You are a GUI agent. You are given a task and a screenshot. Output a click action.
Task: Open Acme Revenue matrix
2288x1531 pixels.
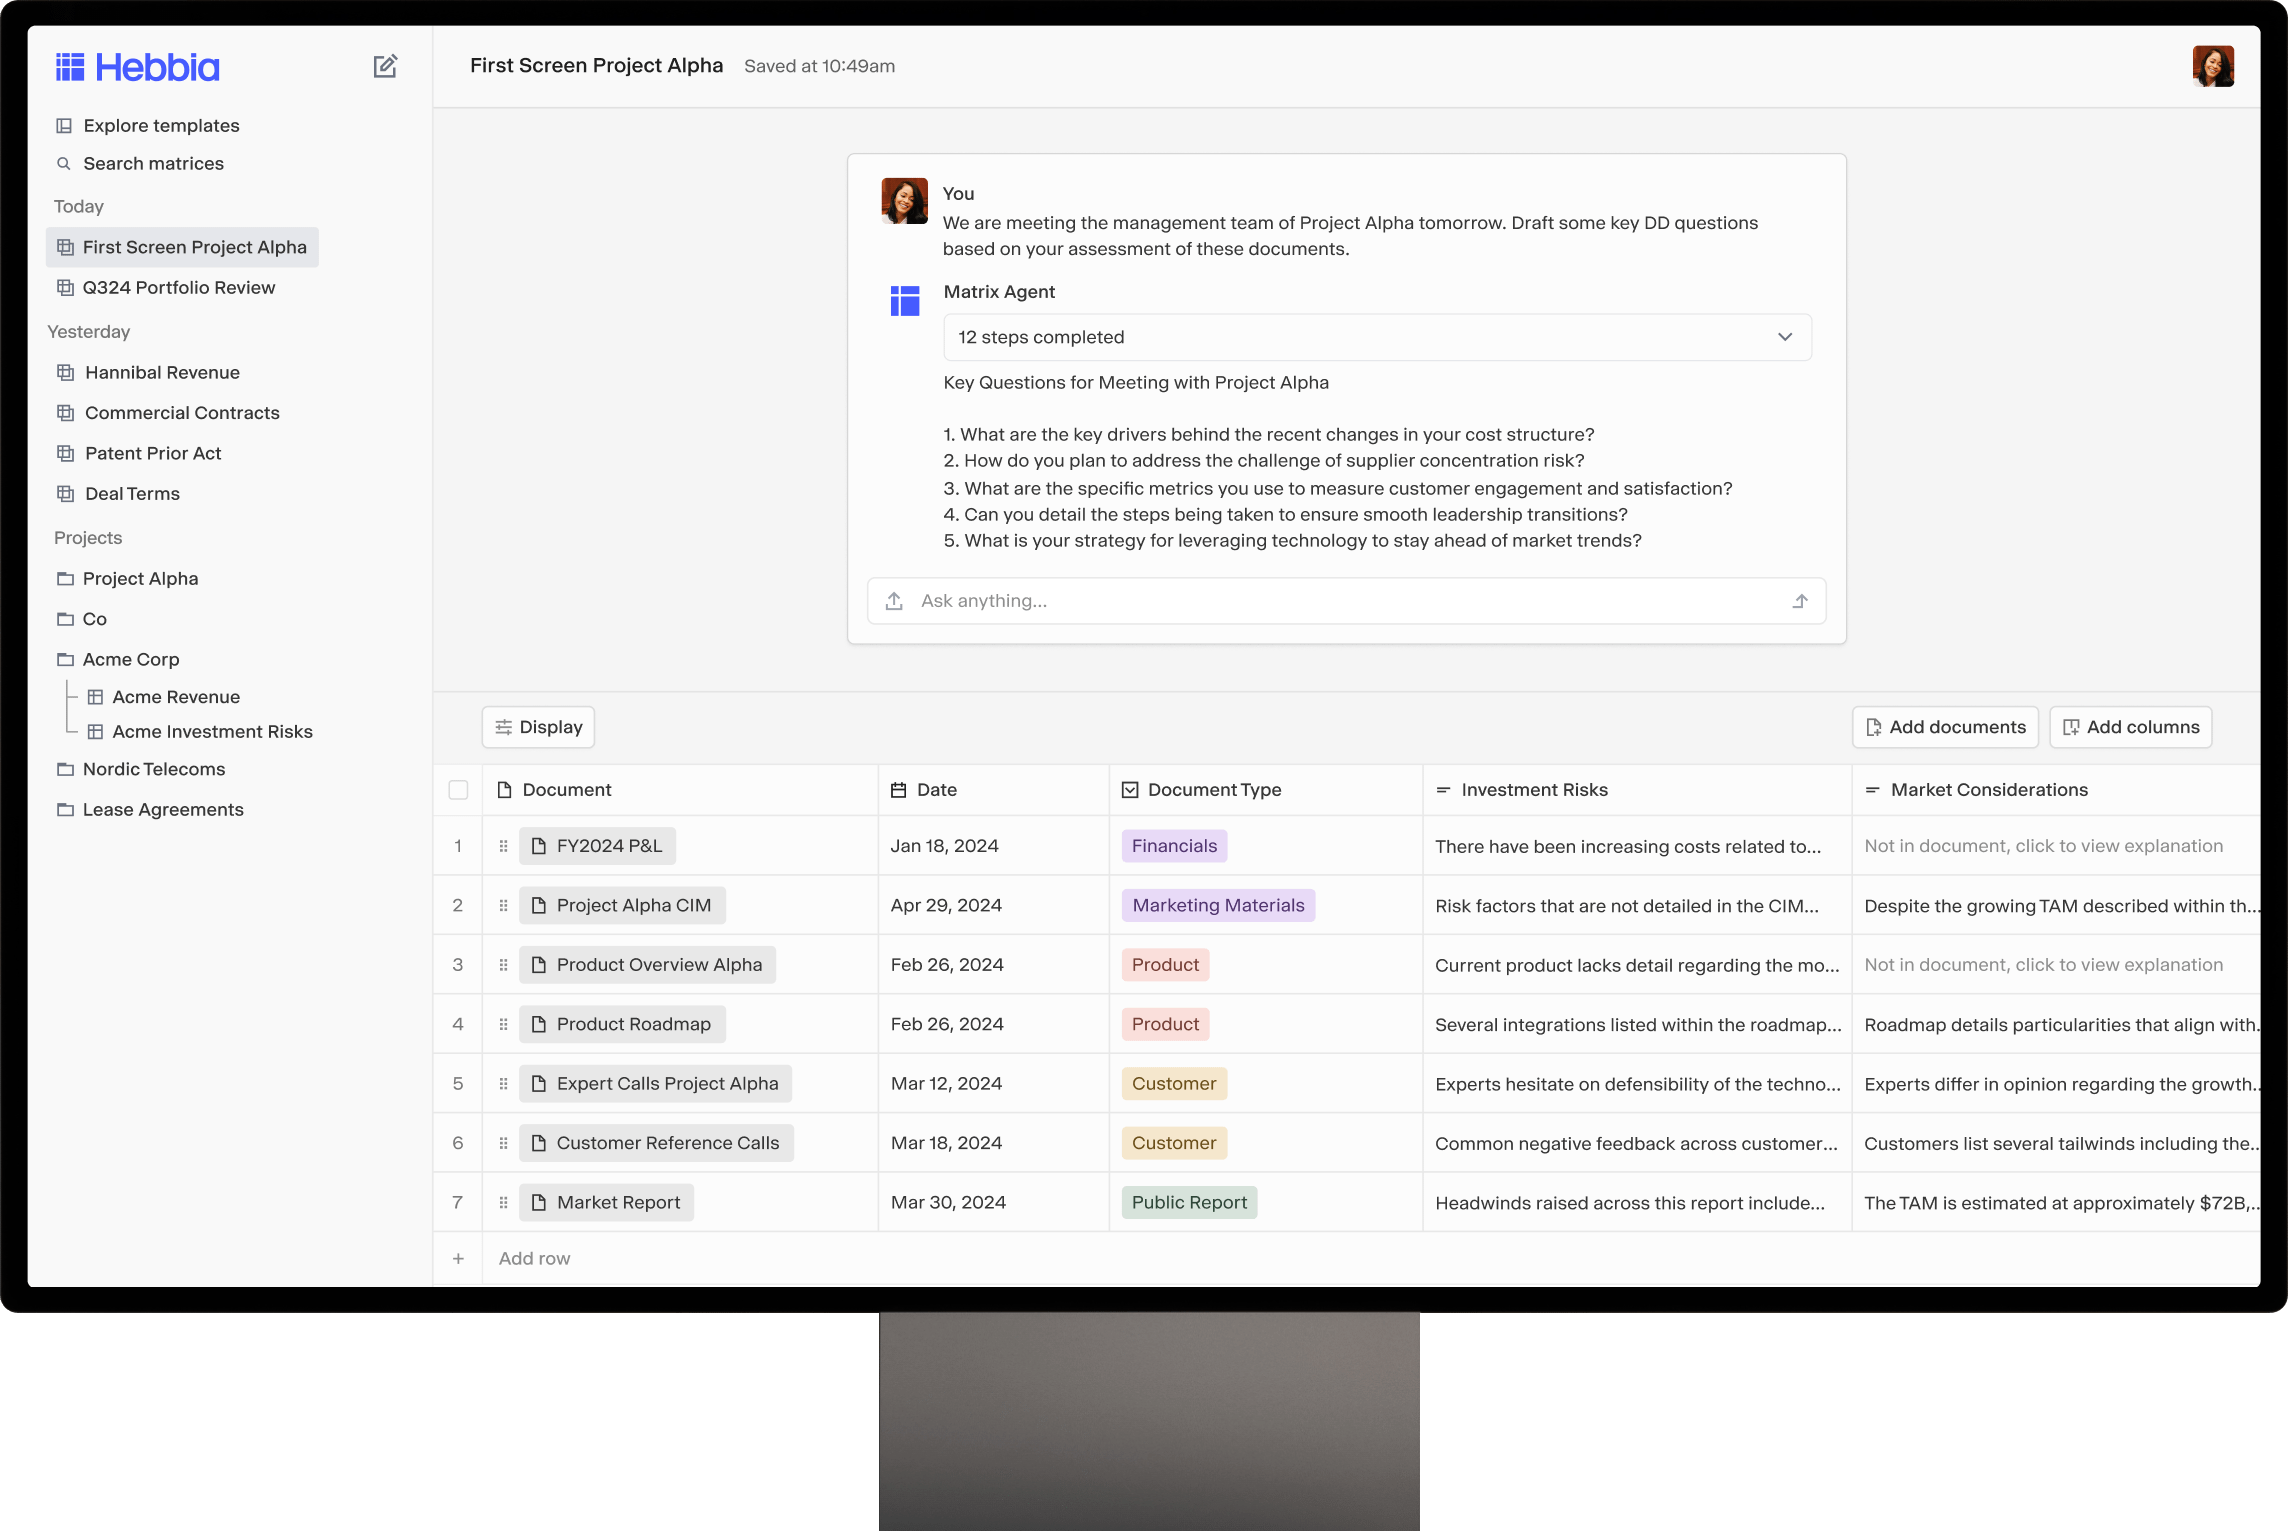click(x=165, y=697)
